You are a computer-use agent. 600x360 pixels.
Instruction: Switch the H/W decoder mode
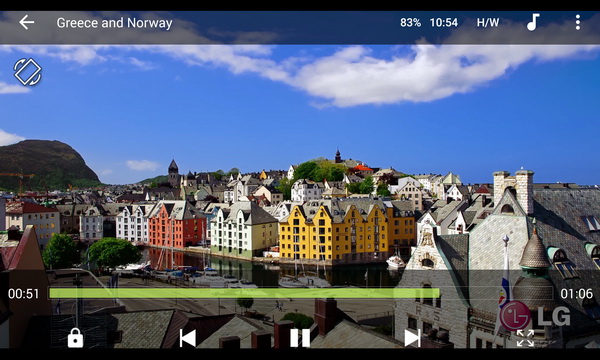(x=488, y=23)
